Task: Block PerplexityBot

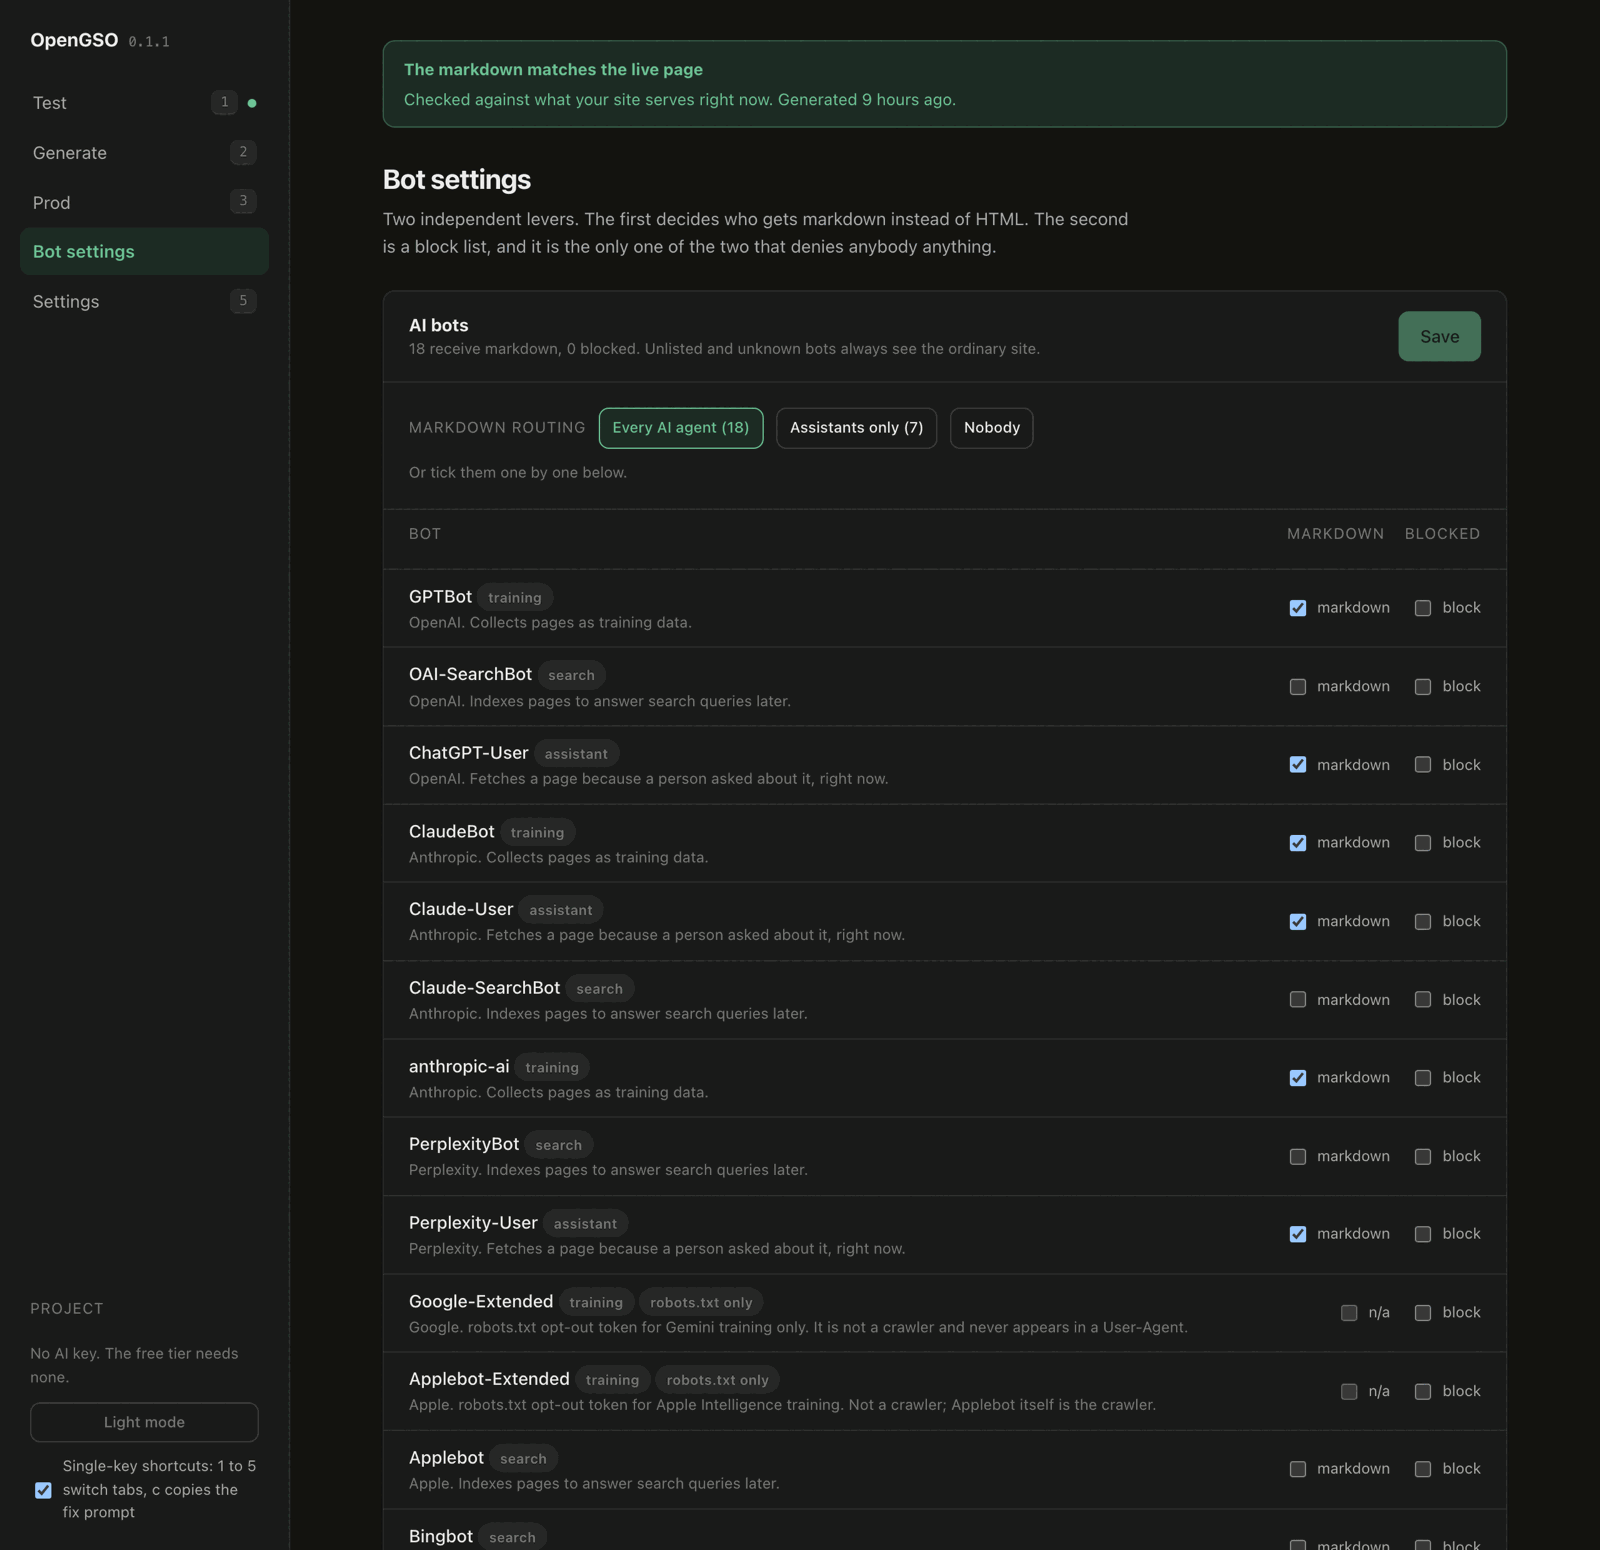Action: tap(1423, 1157)
